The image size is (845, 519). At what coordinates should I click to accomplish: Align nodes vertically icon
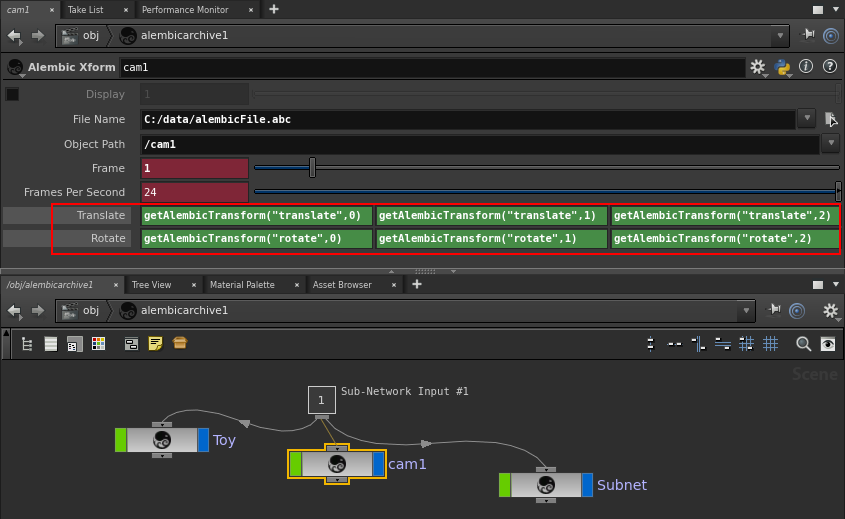pyautogui.click(x=698, y=344)
